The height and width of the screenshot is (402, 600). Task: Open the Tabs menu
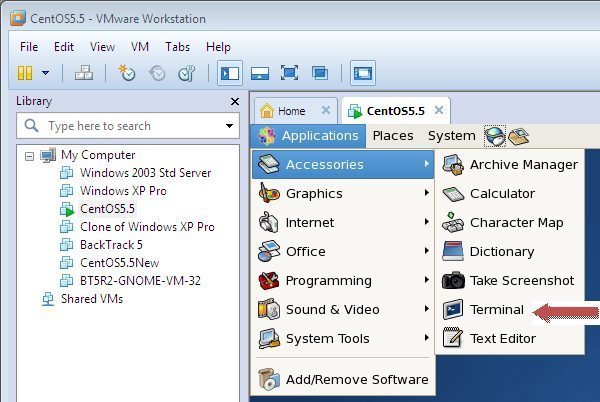click(x=177, y=47)
